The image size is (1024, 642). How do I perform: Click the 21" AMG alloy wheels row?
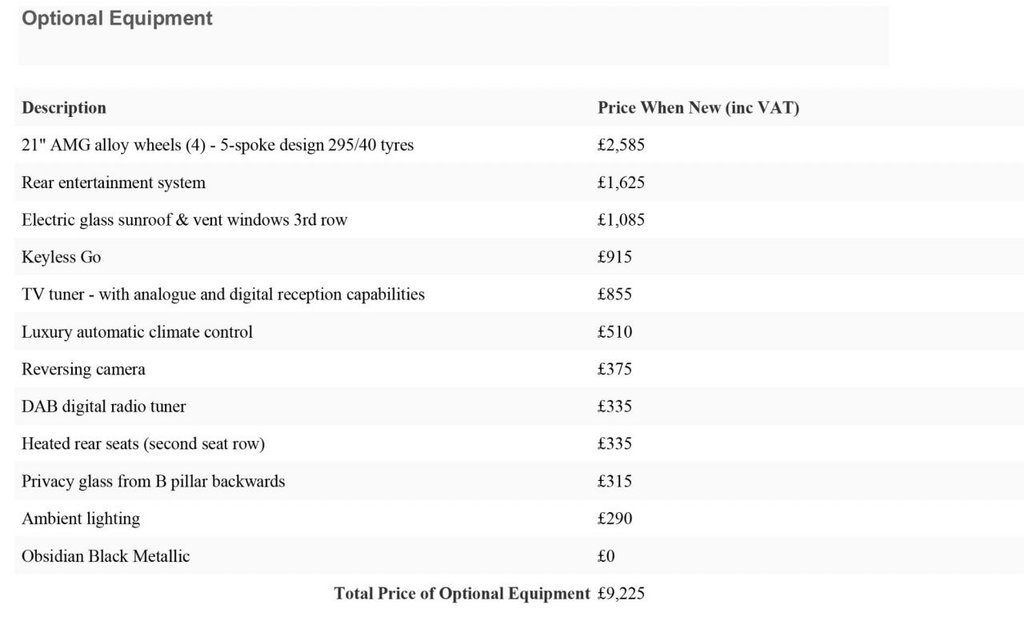click(x=519, y=145)
